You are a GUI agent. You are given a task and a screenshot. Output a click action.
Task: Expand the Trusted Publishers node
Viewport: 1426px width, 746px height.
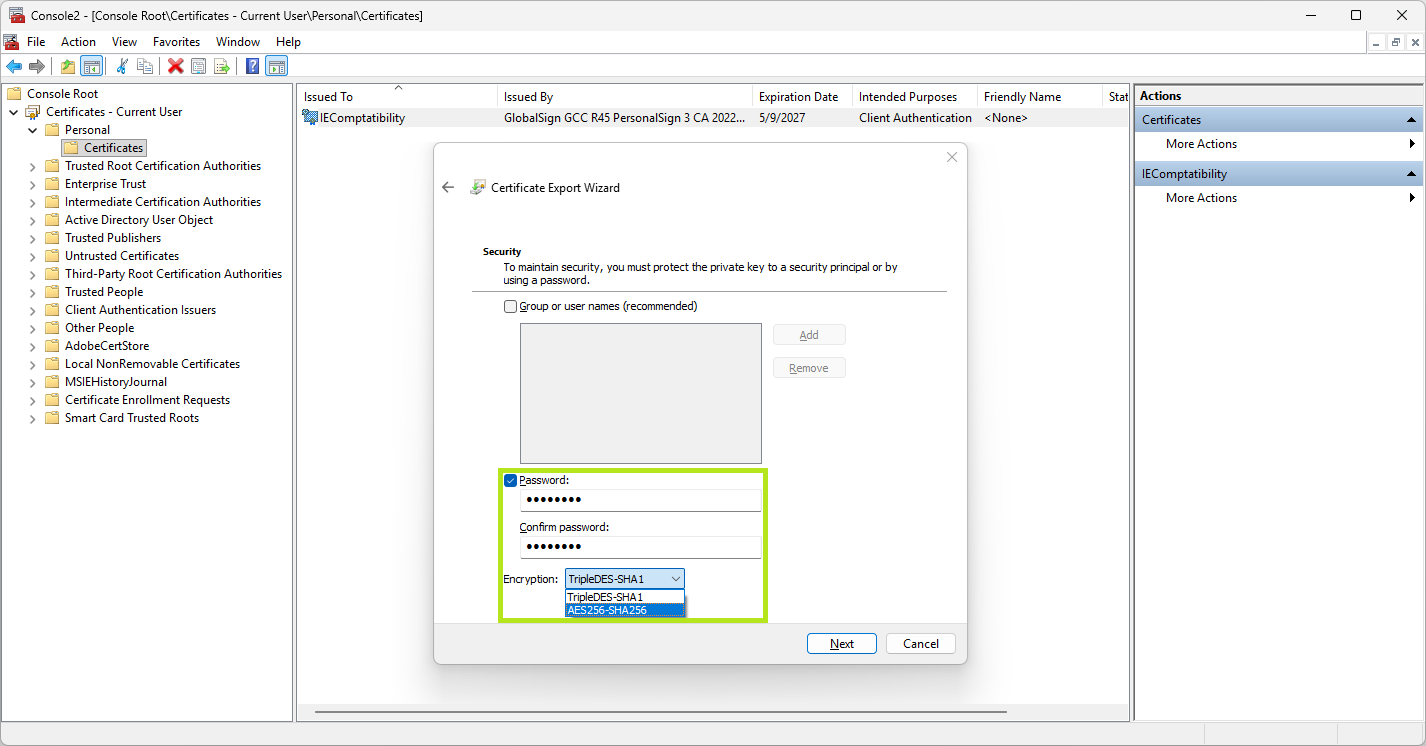coord(32,238)
